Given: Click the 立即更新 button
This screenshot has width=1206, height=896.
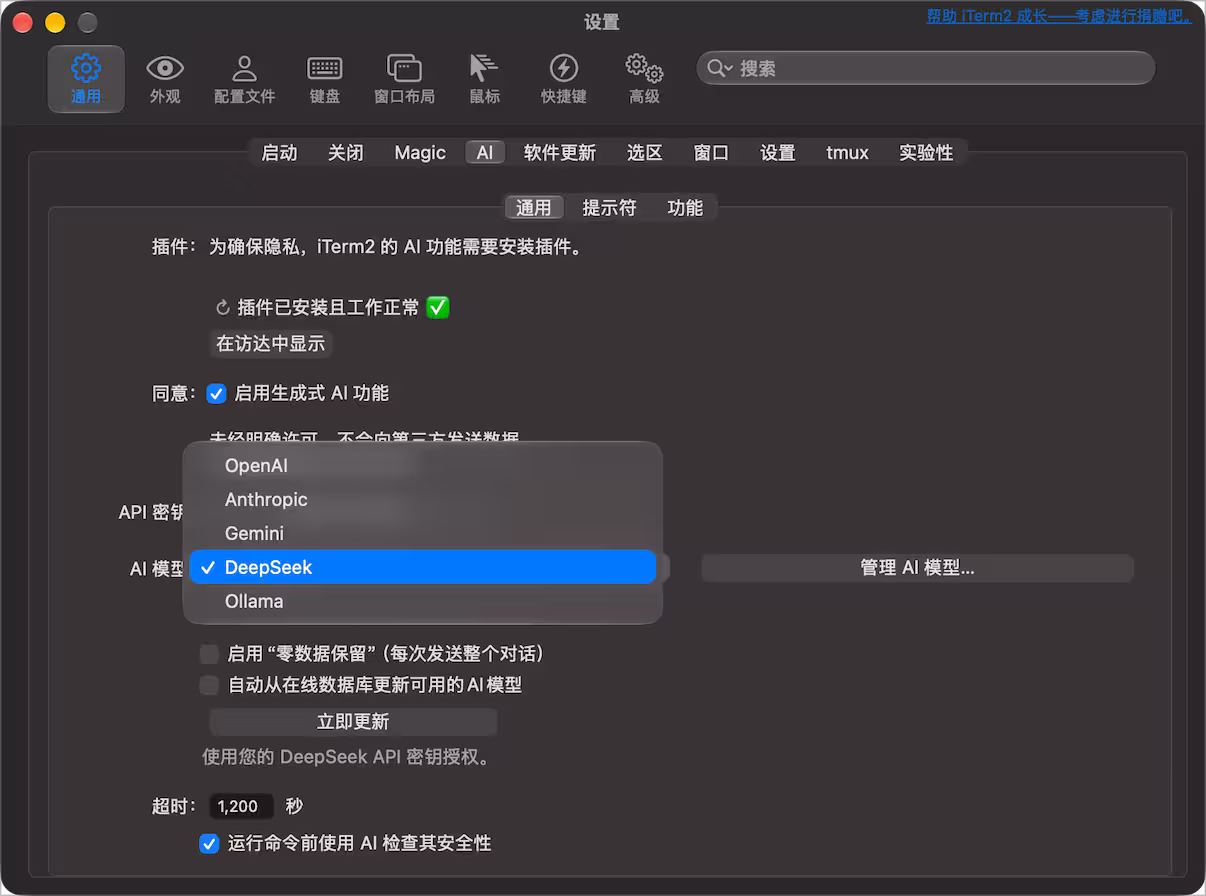Looking at the screenshot, I should [x=353, y=722].
